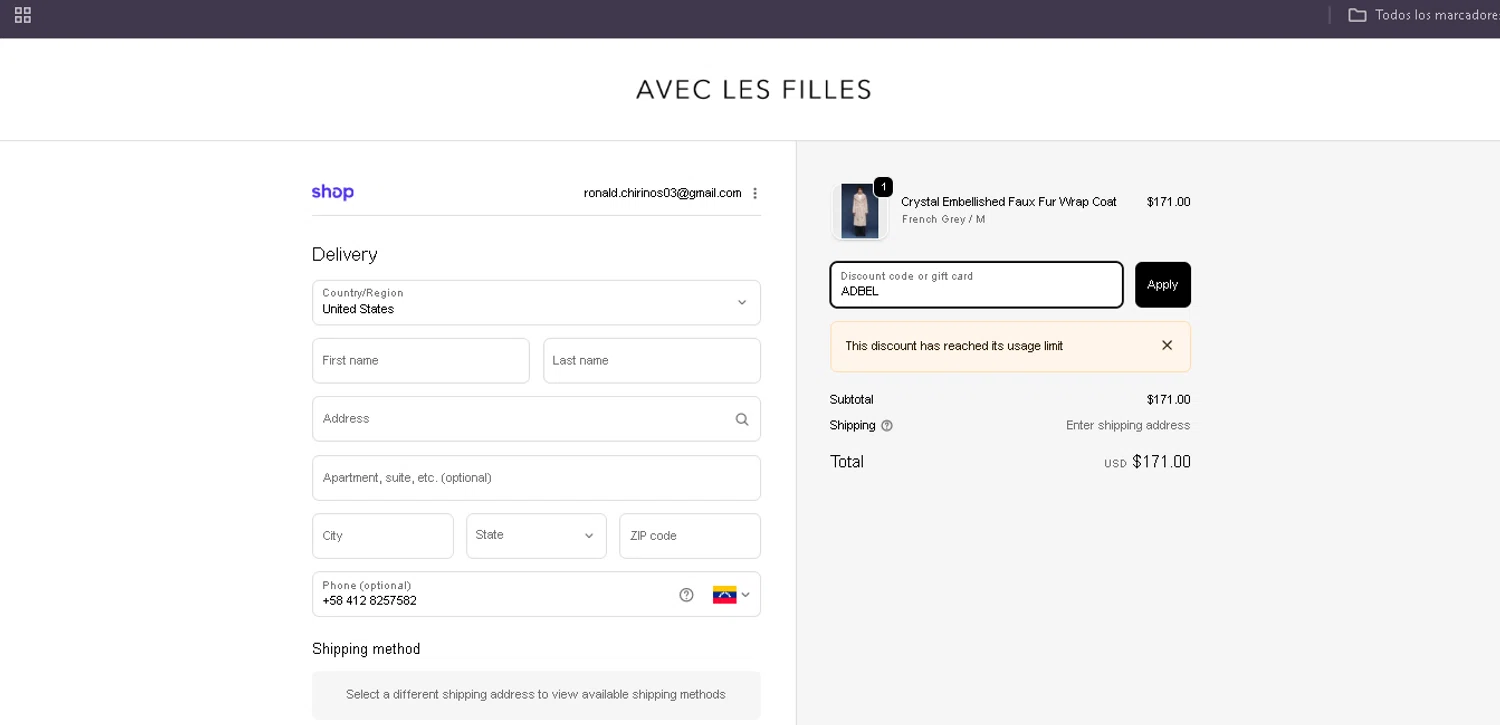Viewport: 1500px width, 725px height.
Task: Click the Total label
Action: (847, 462)
